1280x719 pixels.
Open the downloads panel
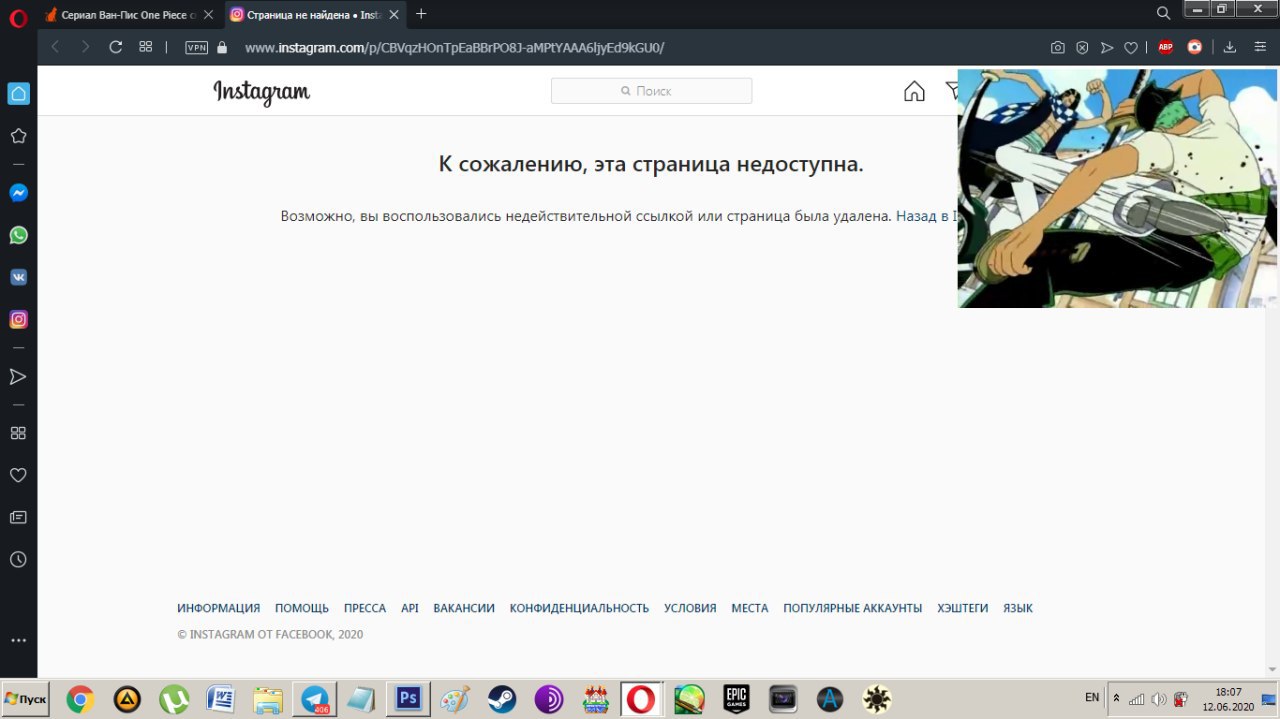pyautogui.click(x=1230, y=47)
